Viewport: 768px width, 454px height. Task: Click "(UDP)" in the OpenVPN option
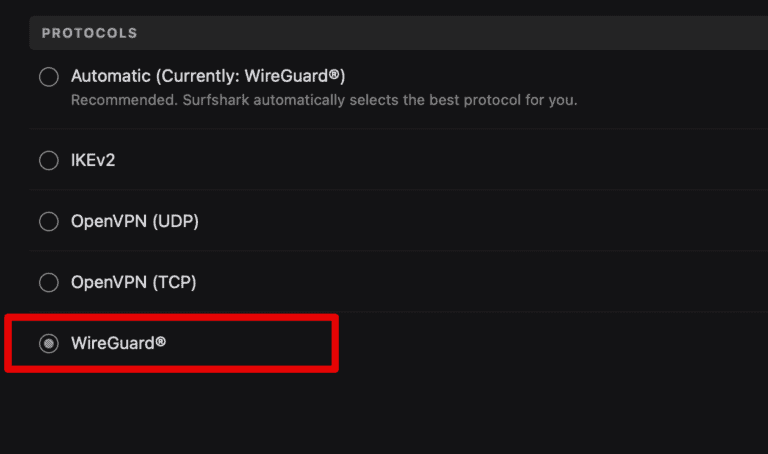tap(177, 222)
